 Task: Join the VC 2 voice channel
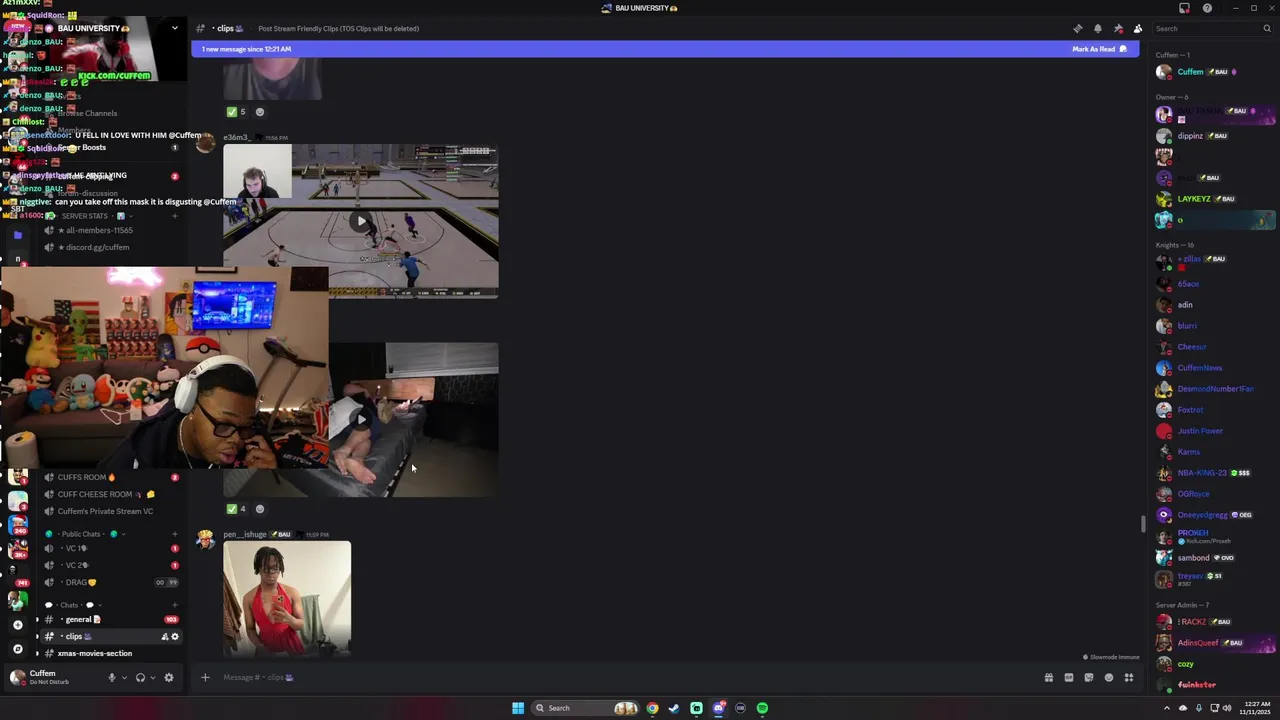coord(110,565)
